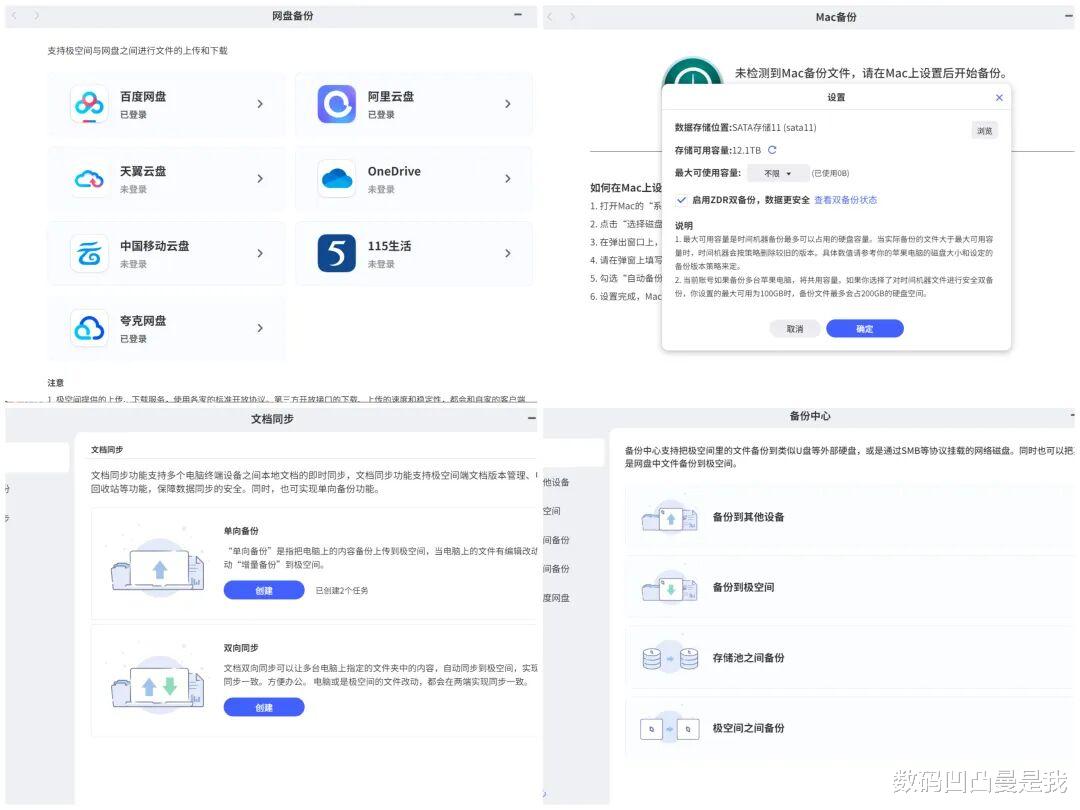Click the 双向同步 heading
The image size is (1080, 810).
(x=241, y=648)
